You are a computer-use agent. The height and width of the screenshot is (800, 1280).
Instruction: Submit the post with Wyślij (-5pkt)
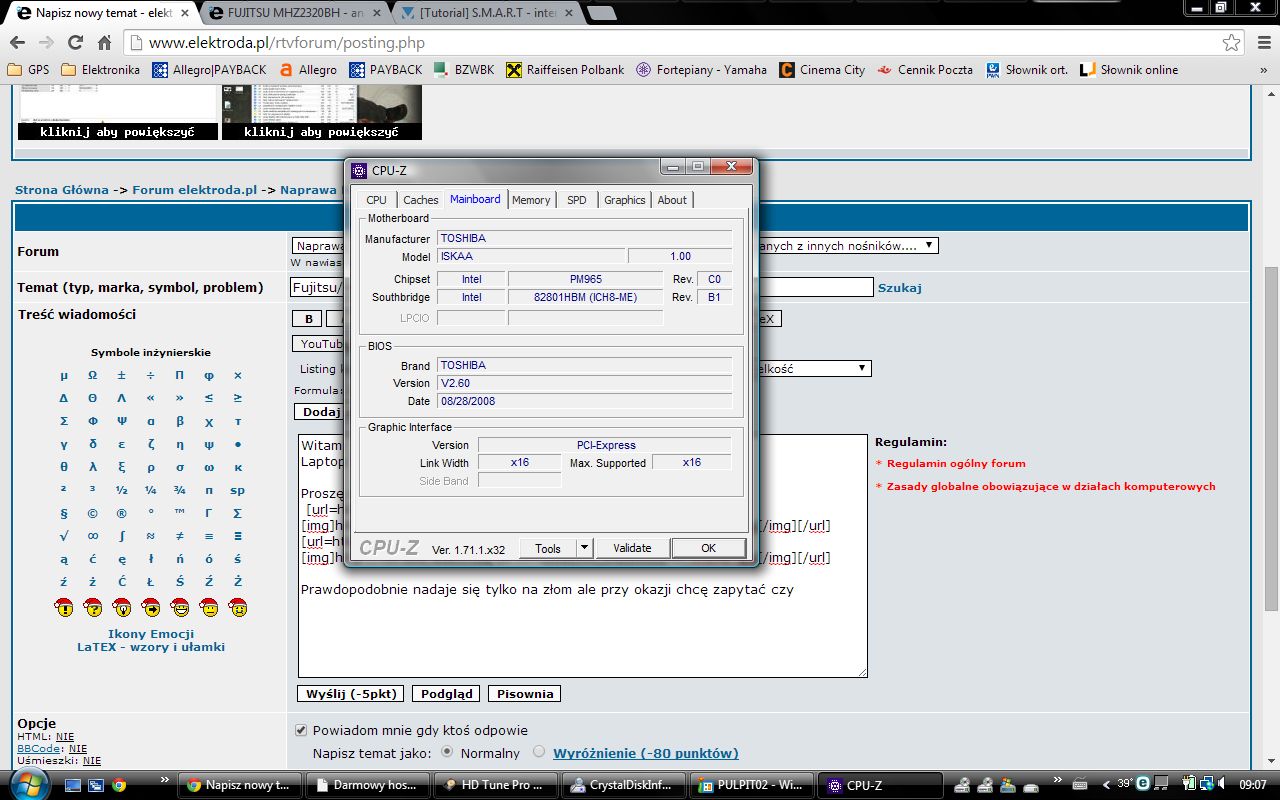click(x=353, y=694)
